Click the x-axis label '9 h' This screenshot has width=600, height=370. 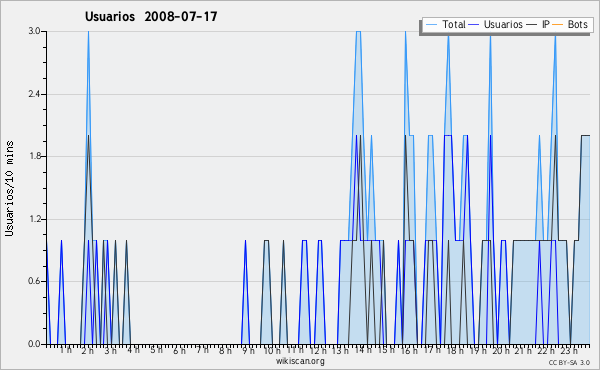coord(248,350)
